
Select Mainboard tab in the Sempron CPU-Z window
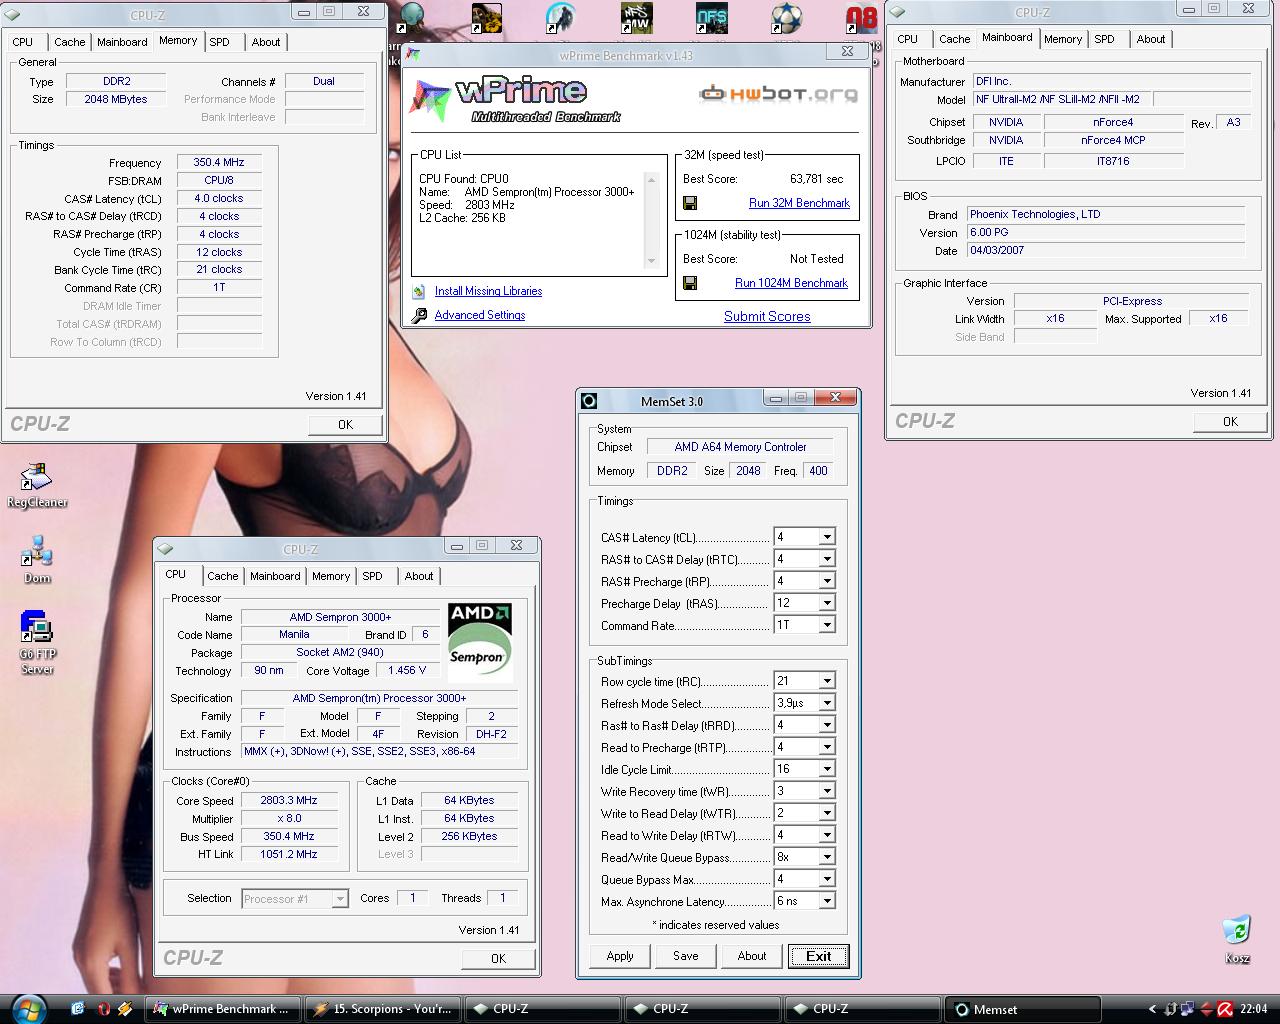(275, 576)
